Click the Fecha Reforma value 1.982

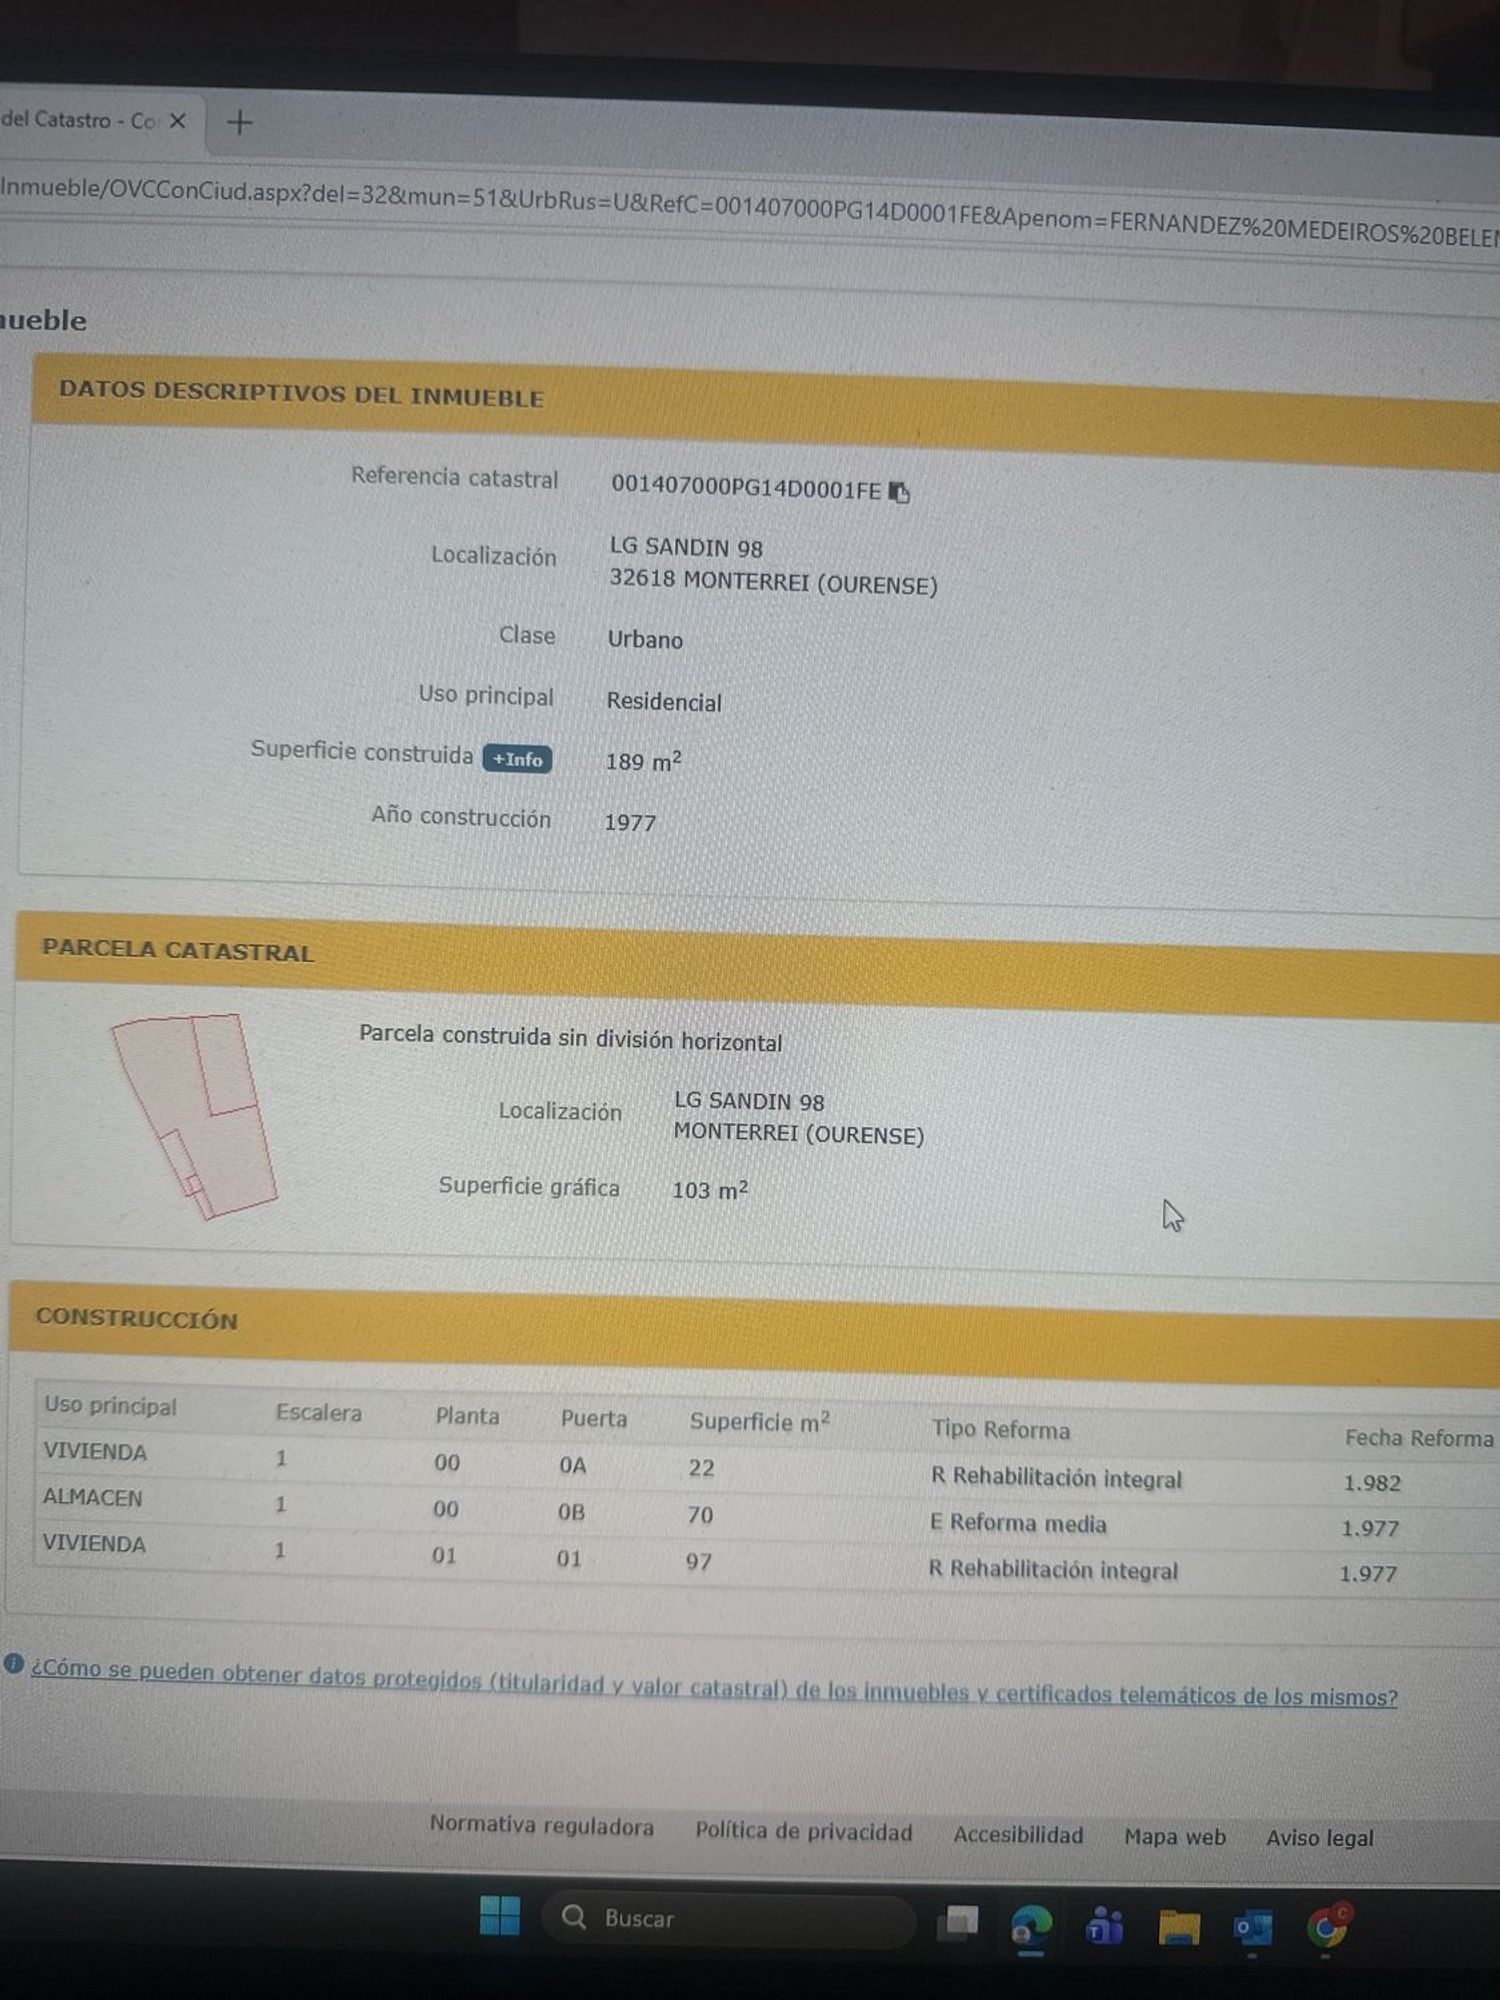pyautogui.click(x=1372, y=1483)
